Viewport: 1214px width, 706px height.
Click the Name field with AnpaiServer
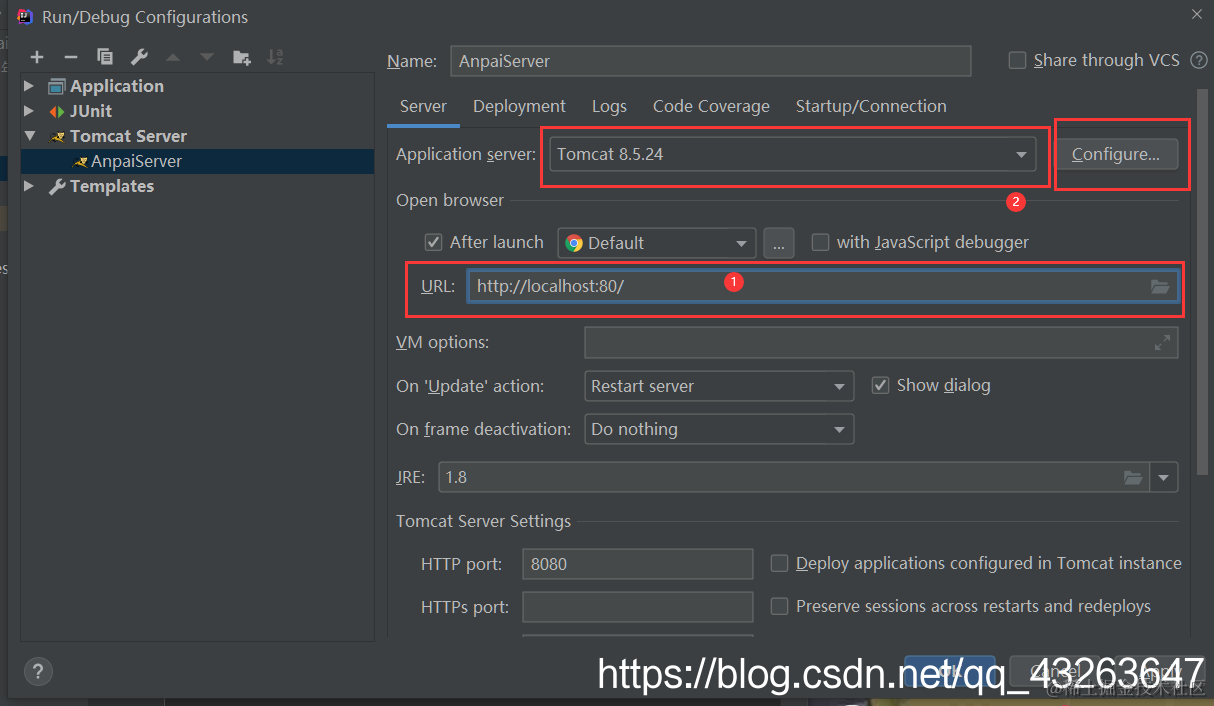pos(711,61)
